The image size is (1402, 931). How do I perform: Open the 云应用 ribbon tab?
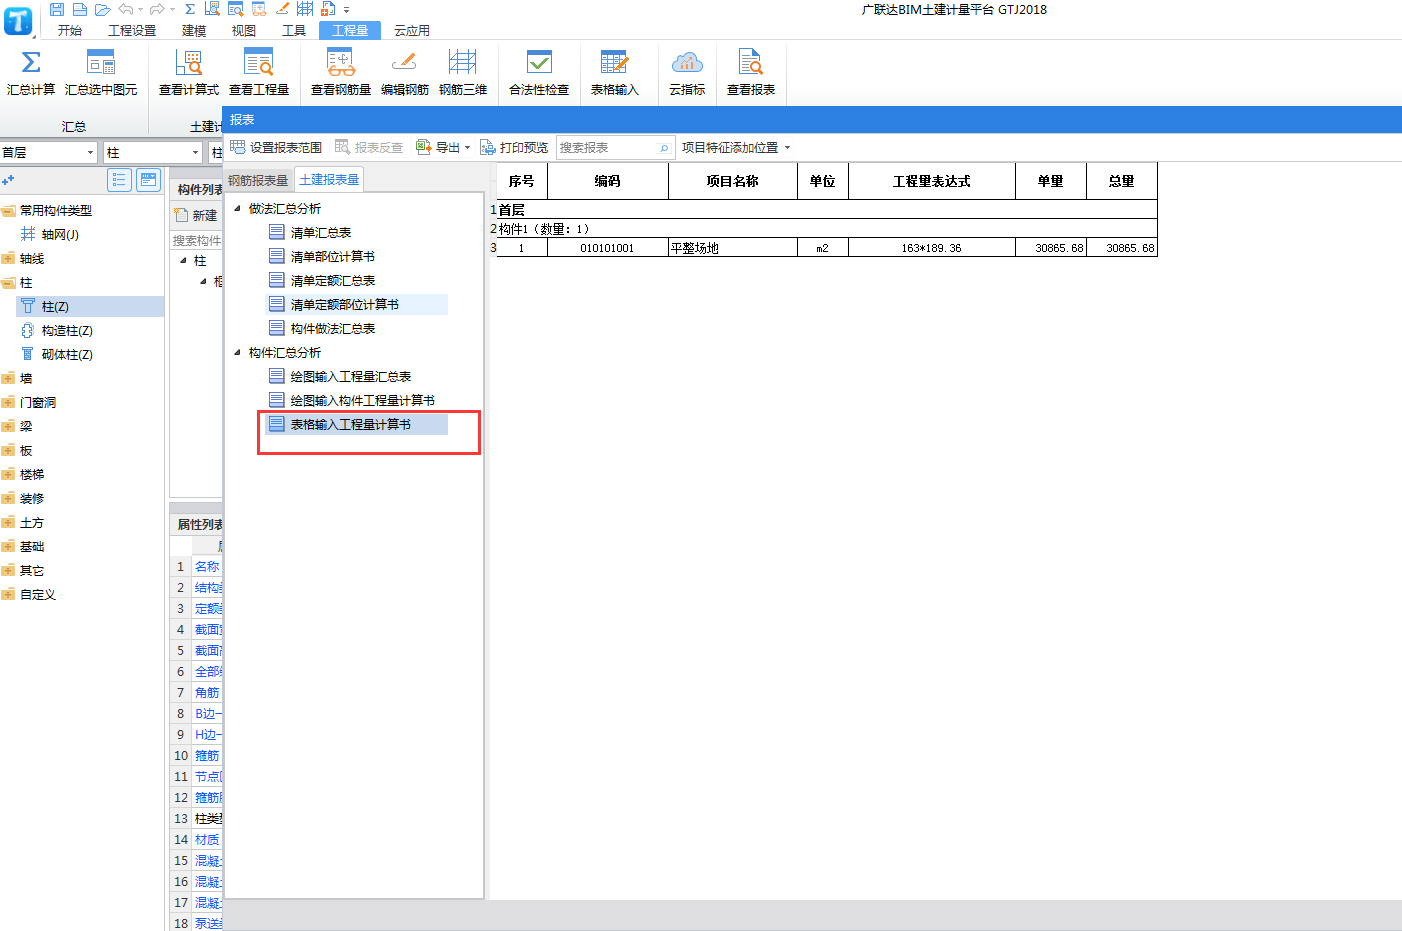pyautogui.click(x=412, y=30)
